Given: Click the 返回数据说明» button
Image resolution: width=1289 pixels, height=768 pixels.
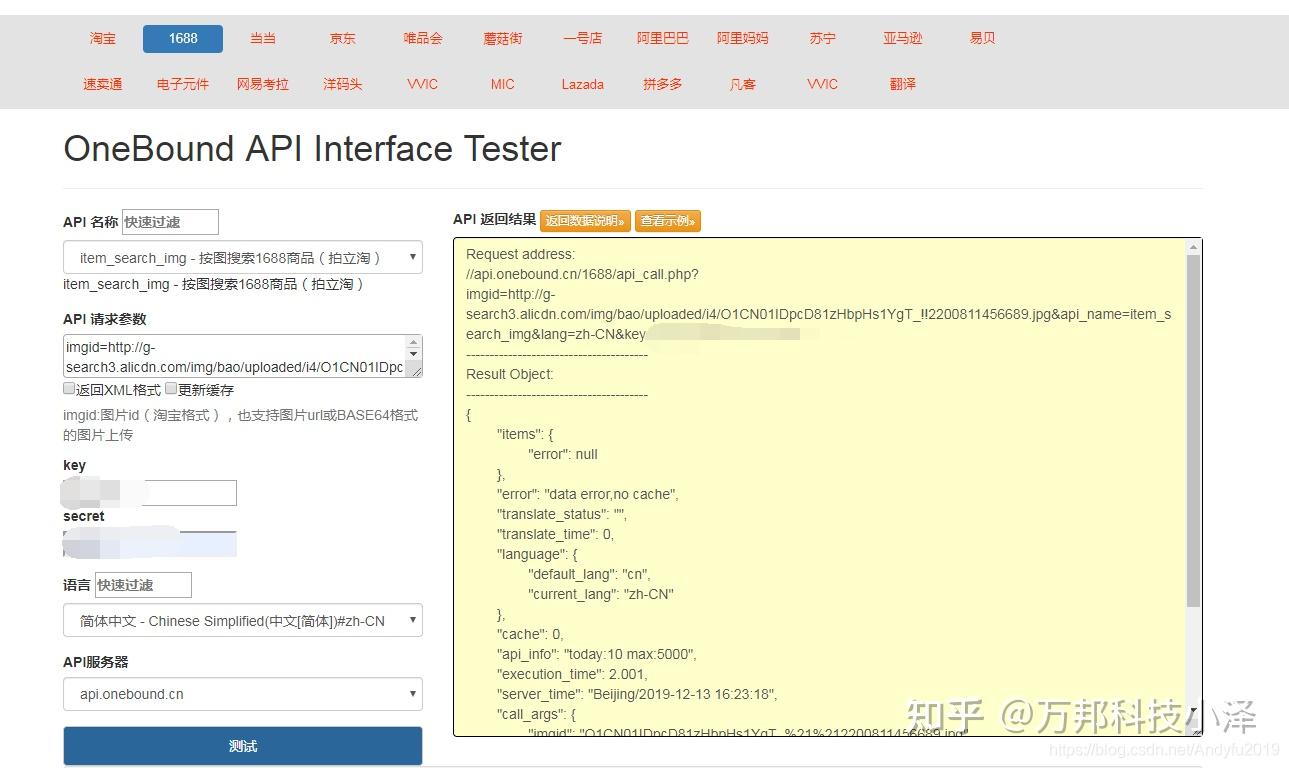Looking at the screenshot, I should pyautogui.click(x=585, y=221).
